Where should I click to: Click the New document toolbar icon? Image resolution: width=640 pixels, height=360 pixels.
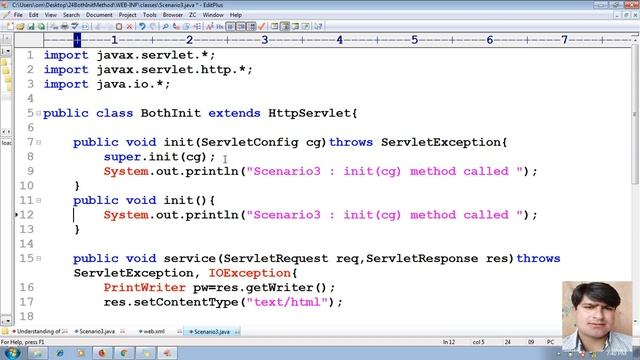pyautogui.click(x=10, y=26)
